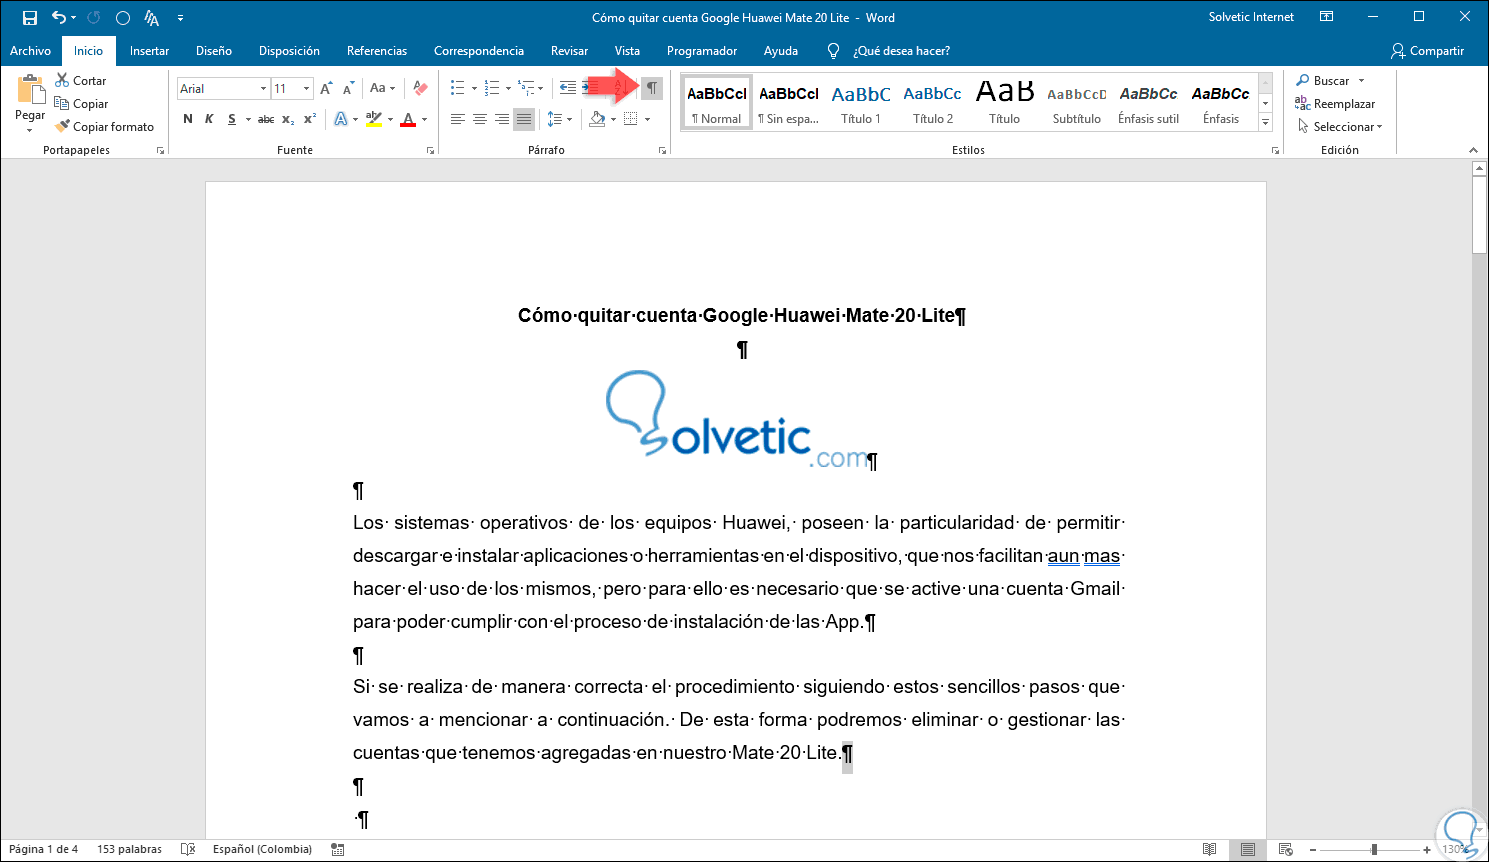Image resolution: width=1489 pixels, height=862 pixels.
Task: Click the 153 palabras word count
Action: pyautogui.click(x=129, y=850)
